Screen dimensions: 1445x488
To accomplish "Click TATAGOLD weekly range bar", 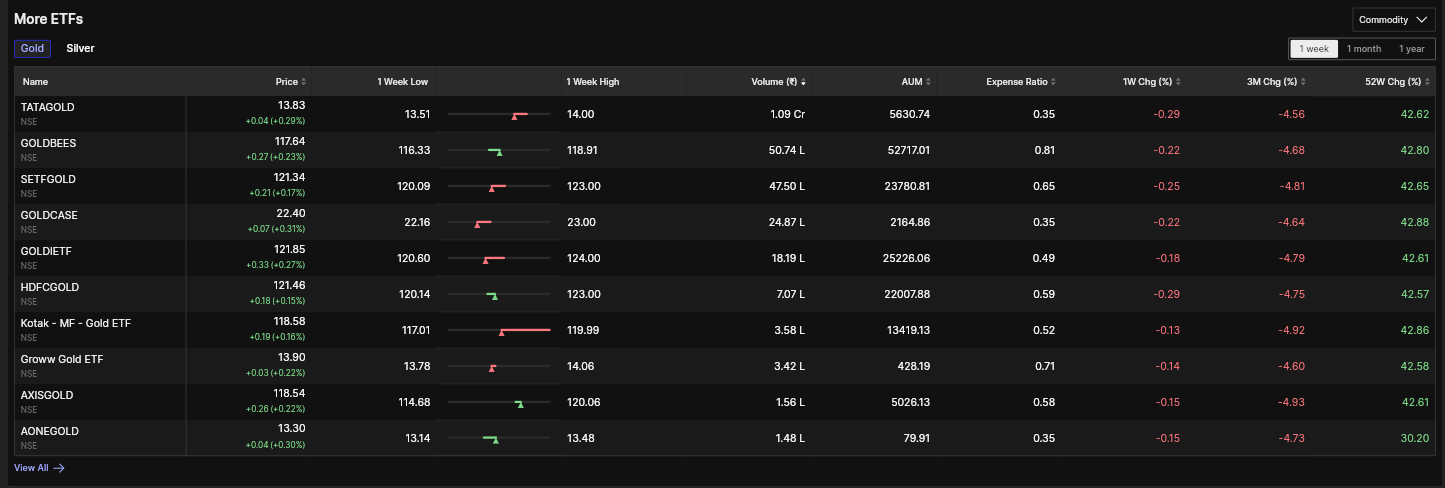I will click(x=500, y=114).
